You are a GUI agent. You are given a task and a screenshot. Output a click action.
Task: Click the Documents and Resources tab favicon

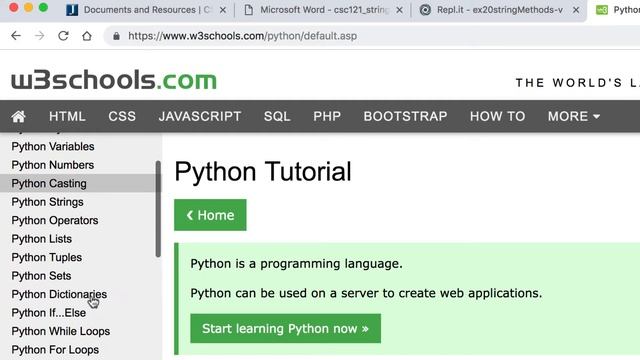72,10
